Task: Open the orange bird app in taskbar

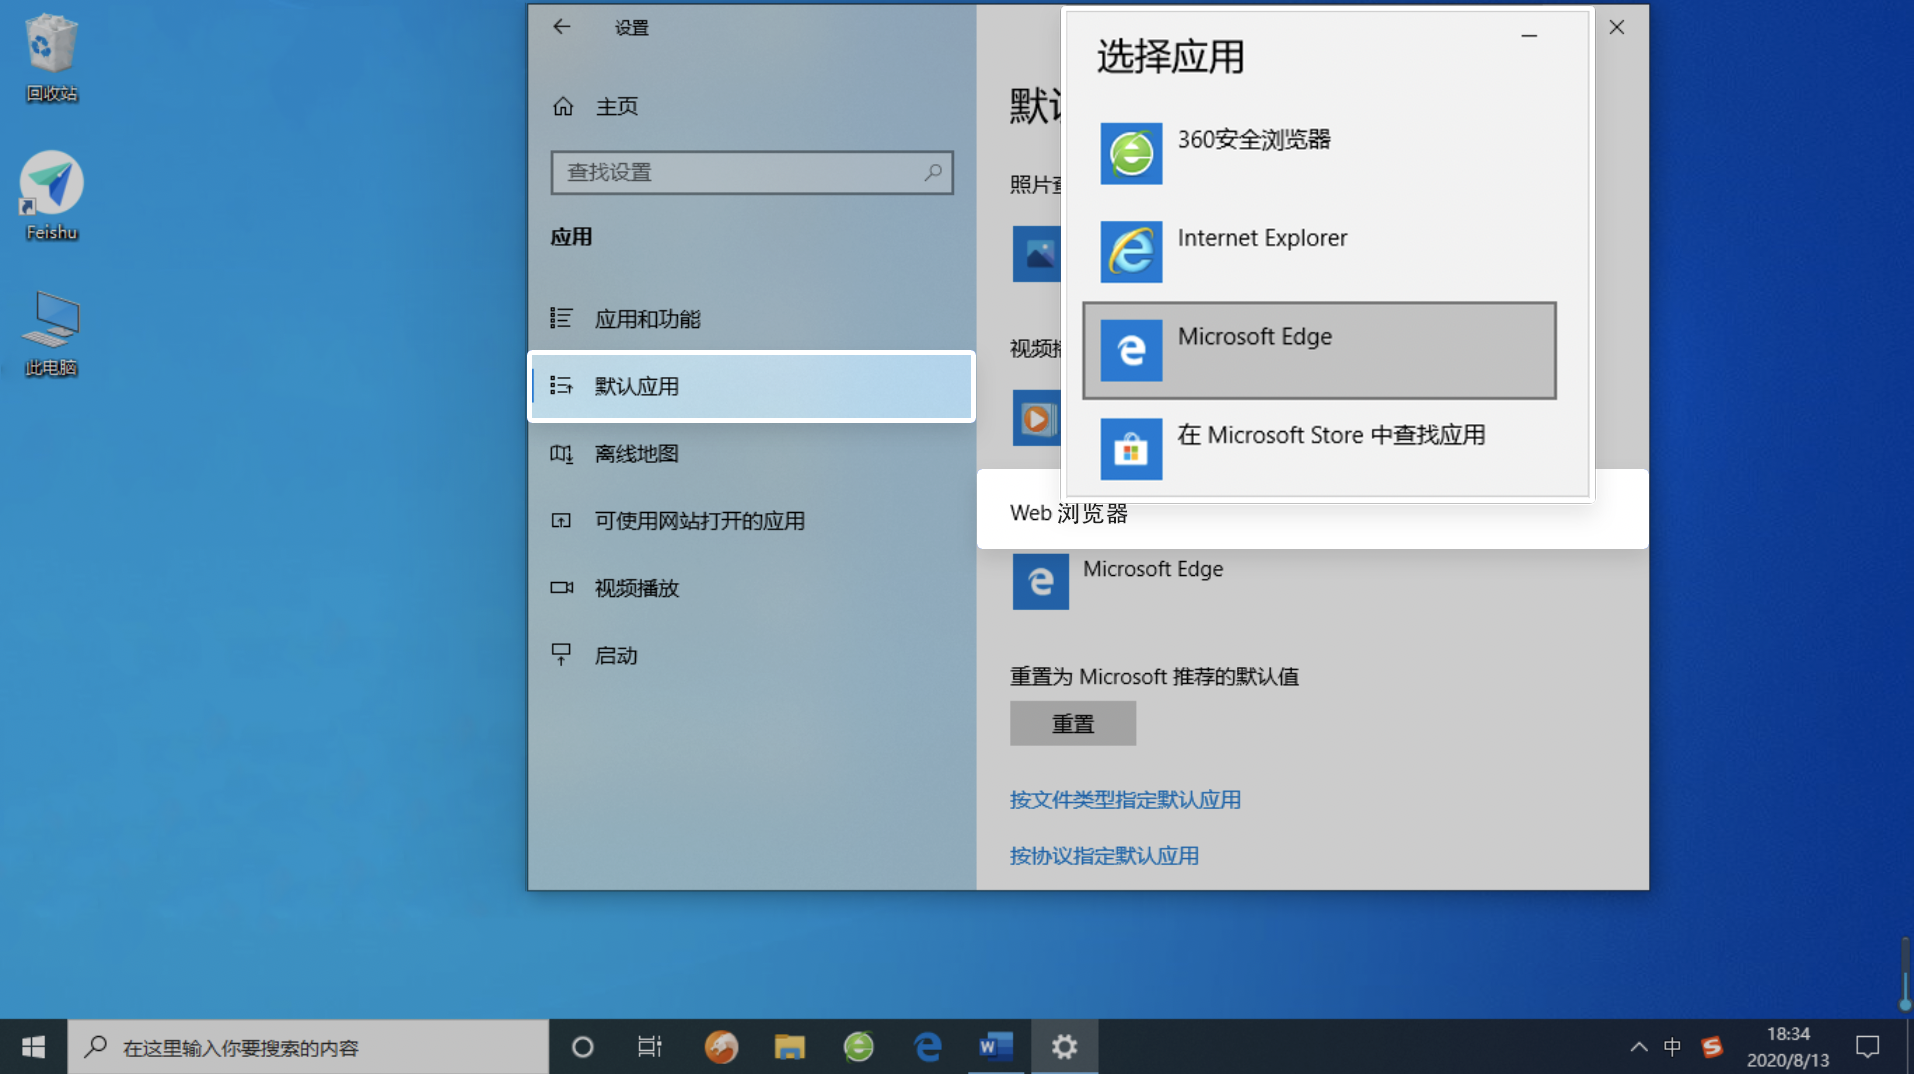Action: (721, 1047)
